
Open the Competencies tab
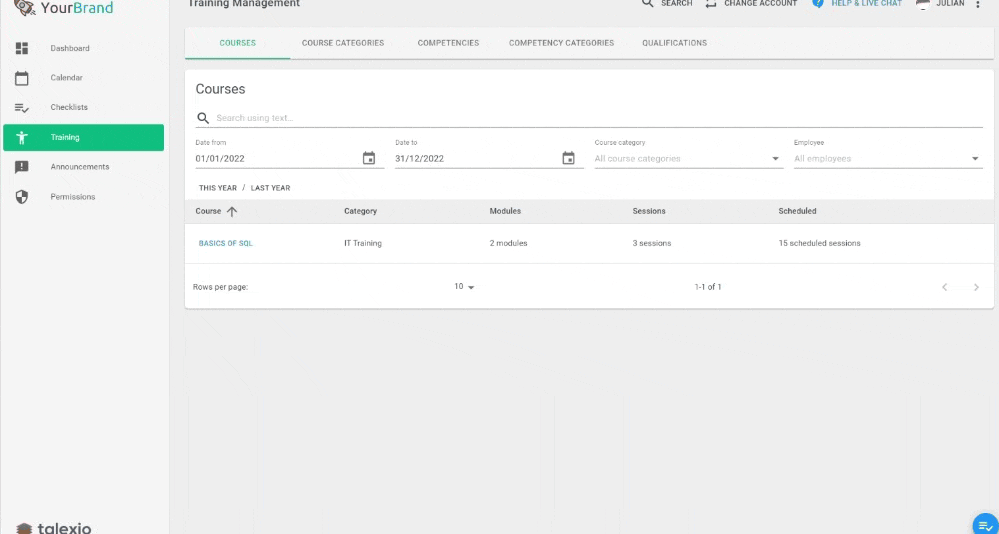click(x=449, y=43)
